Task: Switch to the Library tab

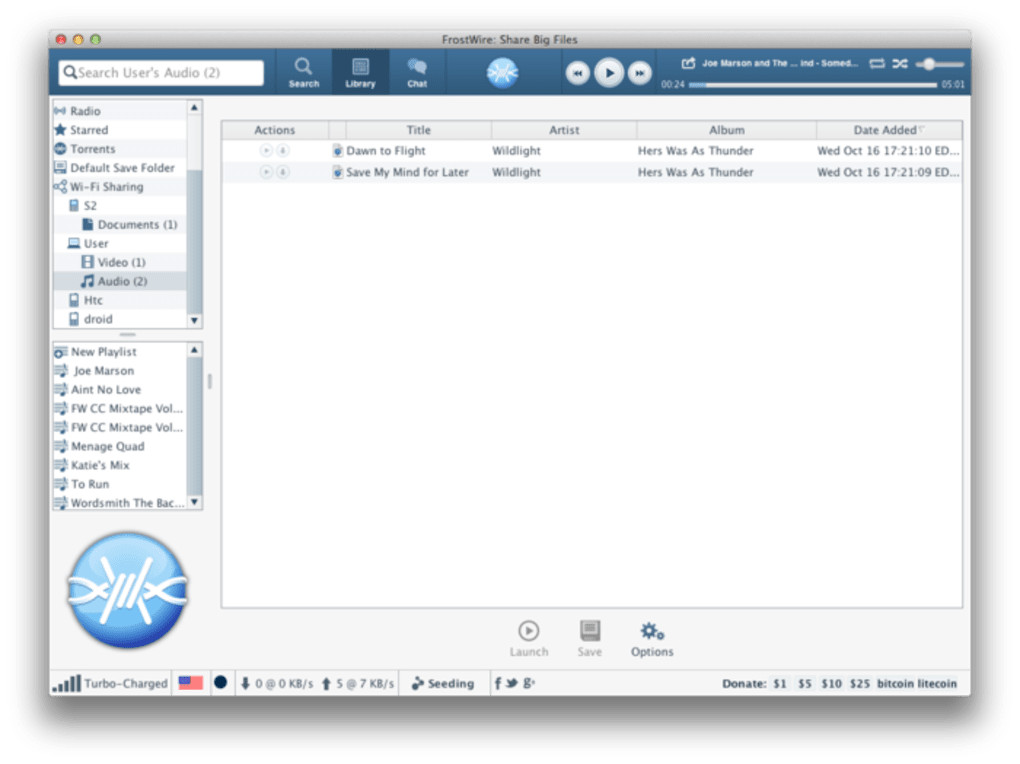Action: (x=360, y=72)
